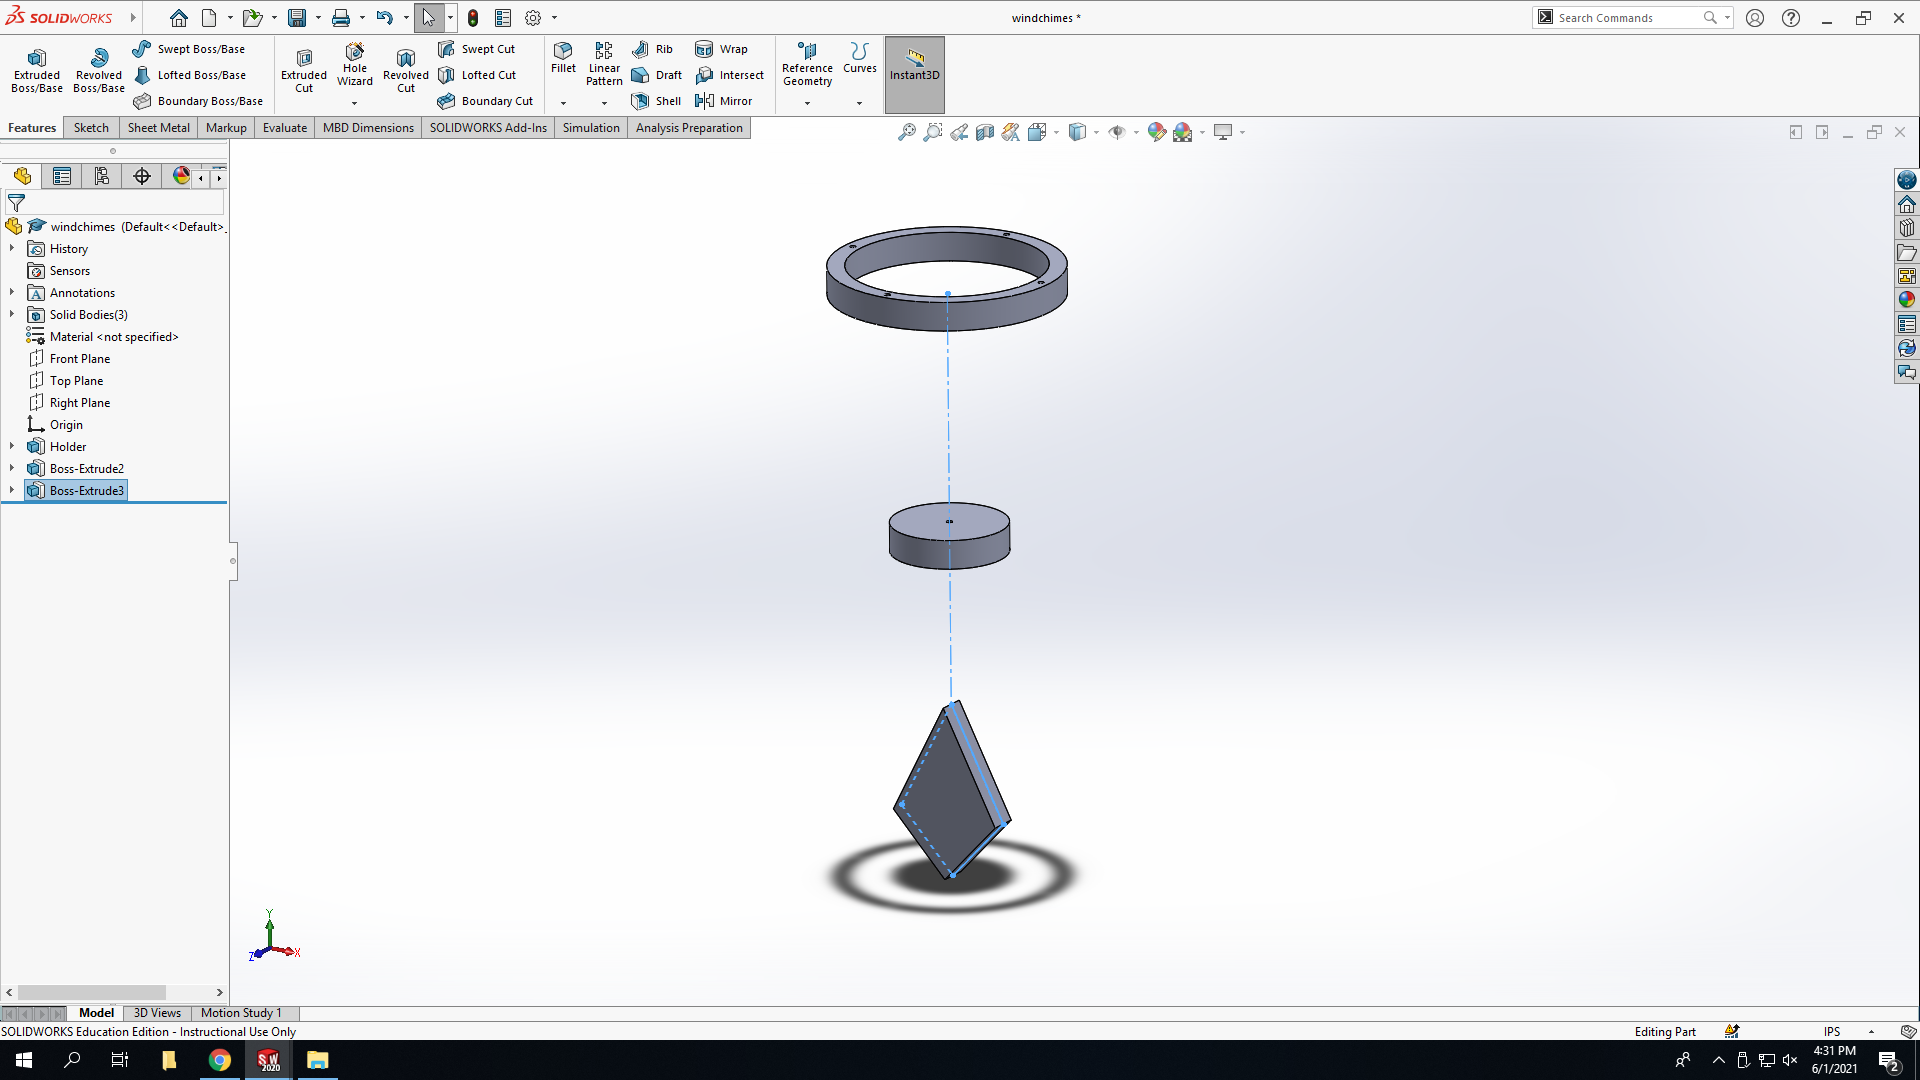The height and width of the screenshot is (1080, 1920).
Task: Click the Lofted Cut tool
Action: pyautogui.click(x=478, y=75)
